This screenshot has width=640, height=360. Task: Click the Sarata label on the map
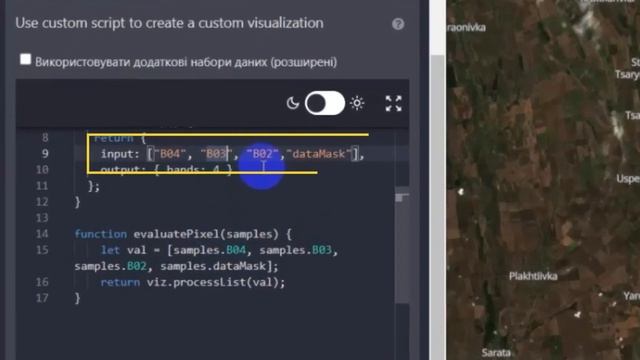(x=496, y=352)
